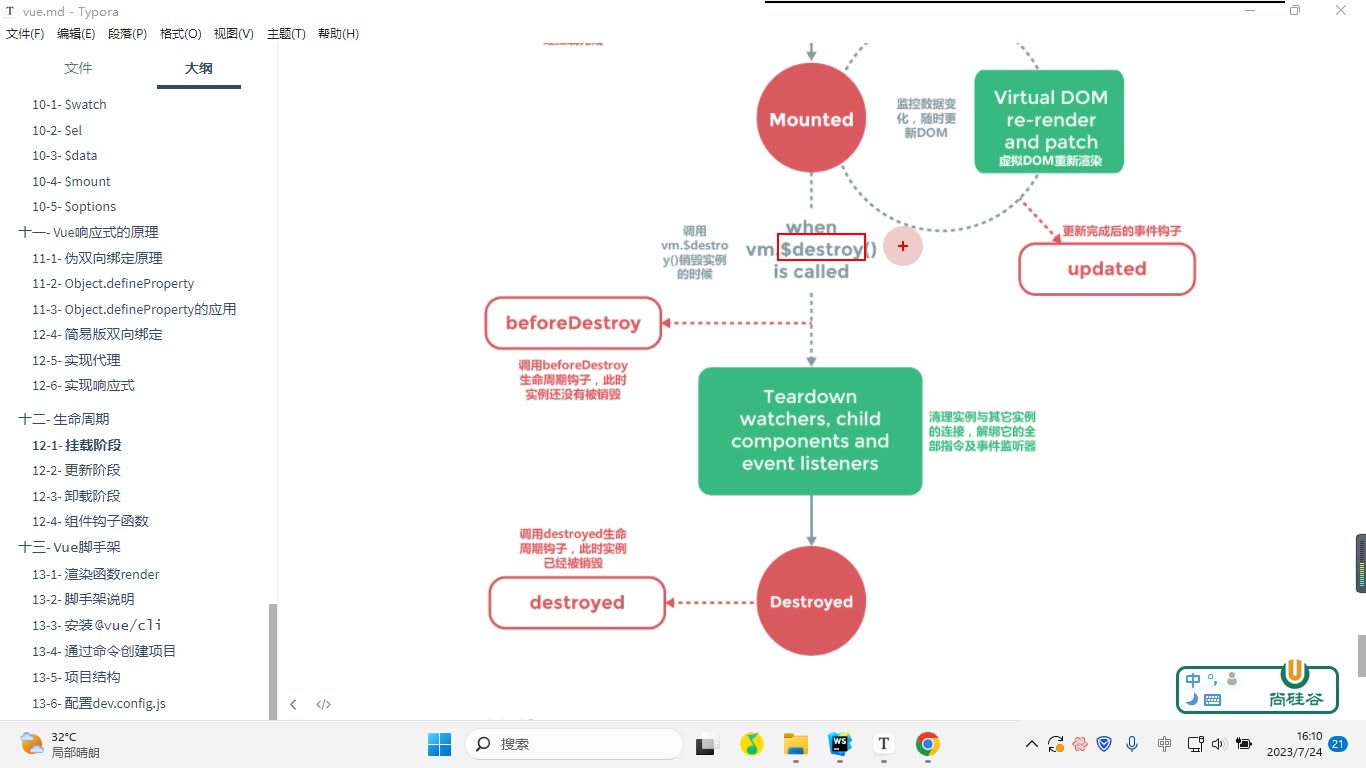Click the document's vertical scrollbar thumb
The image size is (1366, 768).
coord(1360,656)
